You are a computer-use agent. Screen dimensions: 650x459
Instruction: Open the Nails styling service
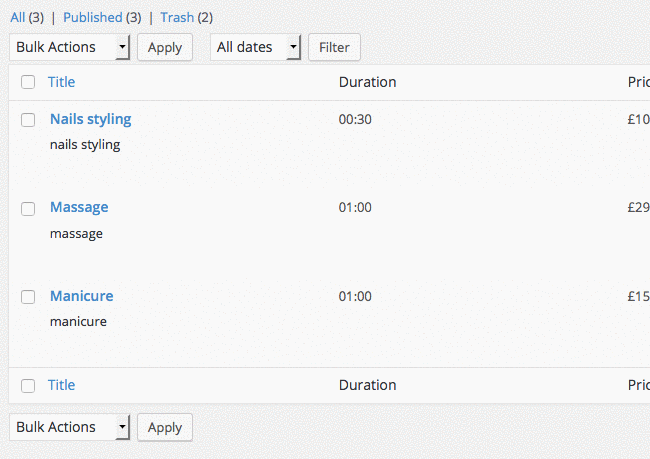coord(90,119)
